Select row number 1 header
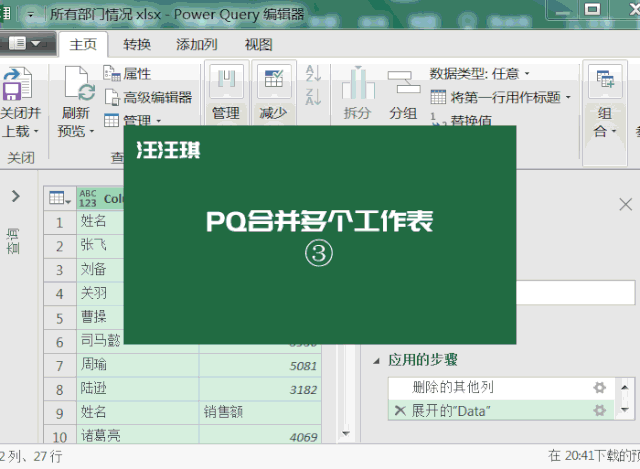 pyautogui.click(x=60, y=222)
